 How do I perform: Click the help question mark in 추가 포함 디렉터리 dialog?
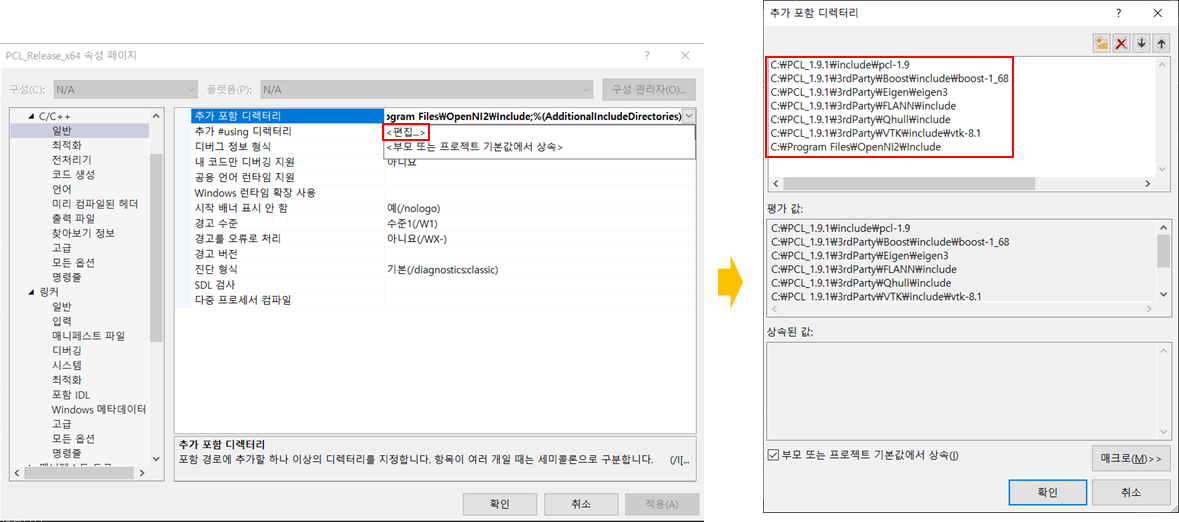(1120, 13)
